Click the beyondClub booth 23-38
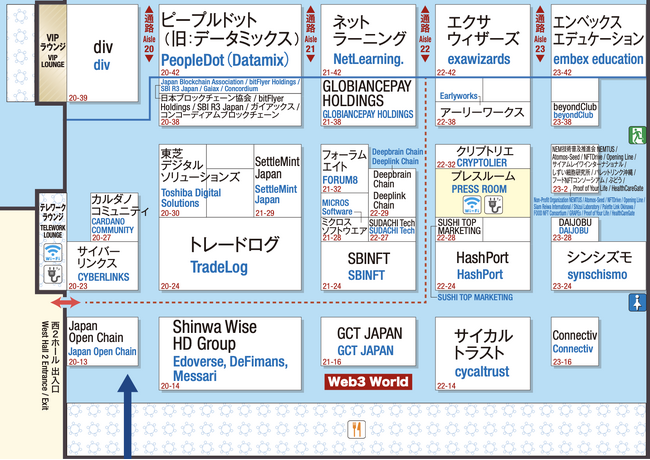This screenshot has width=650, height=460. tap(575, 114)
